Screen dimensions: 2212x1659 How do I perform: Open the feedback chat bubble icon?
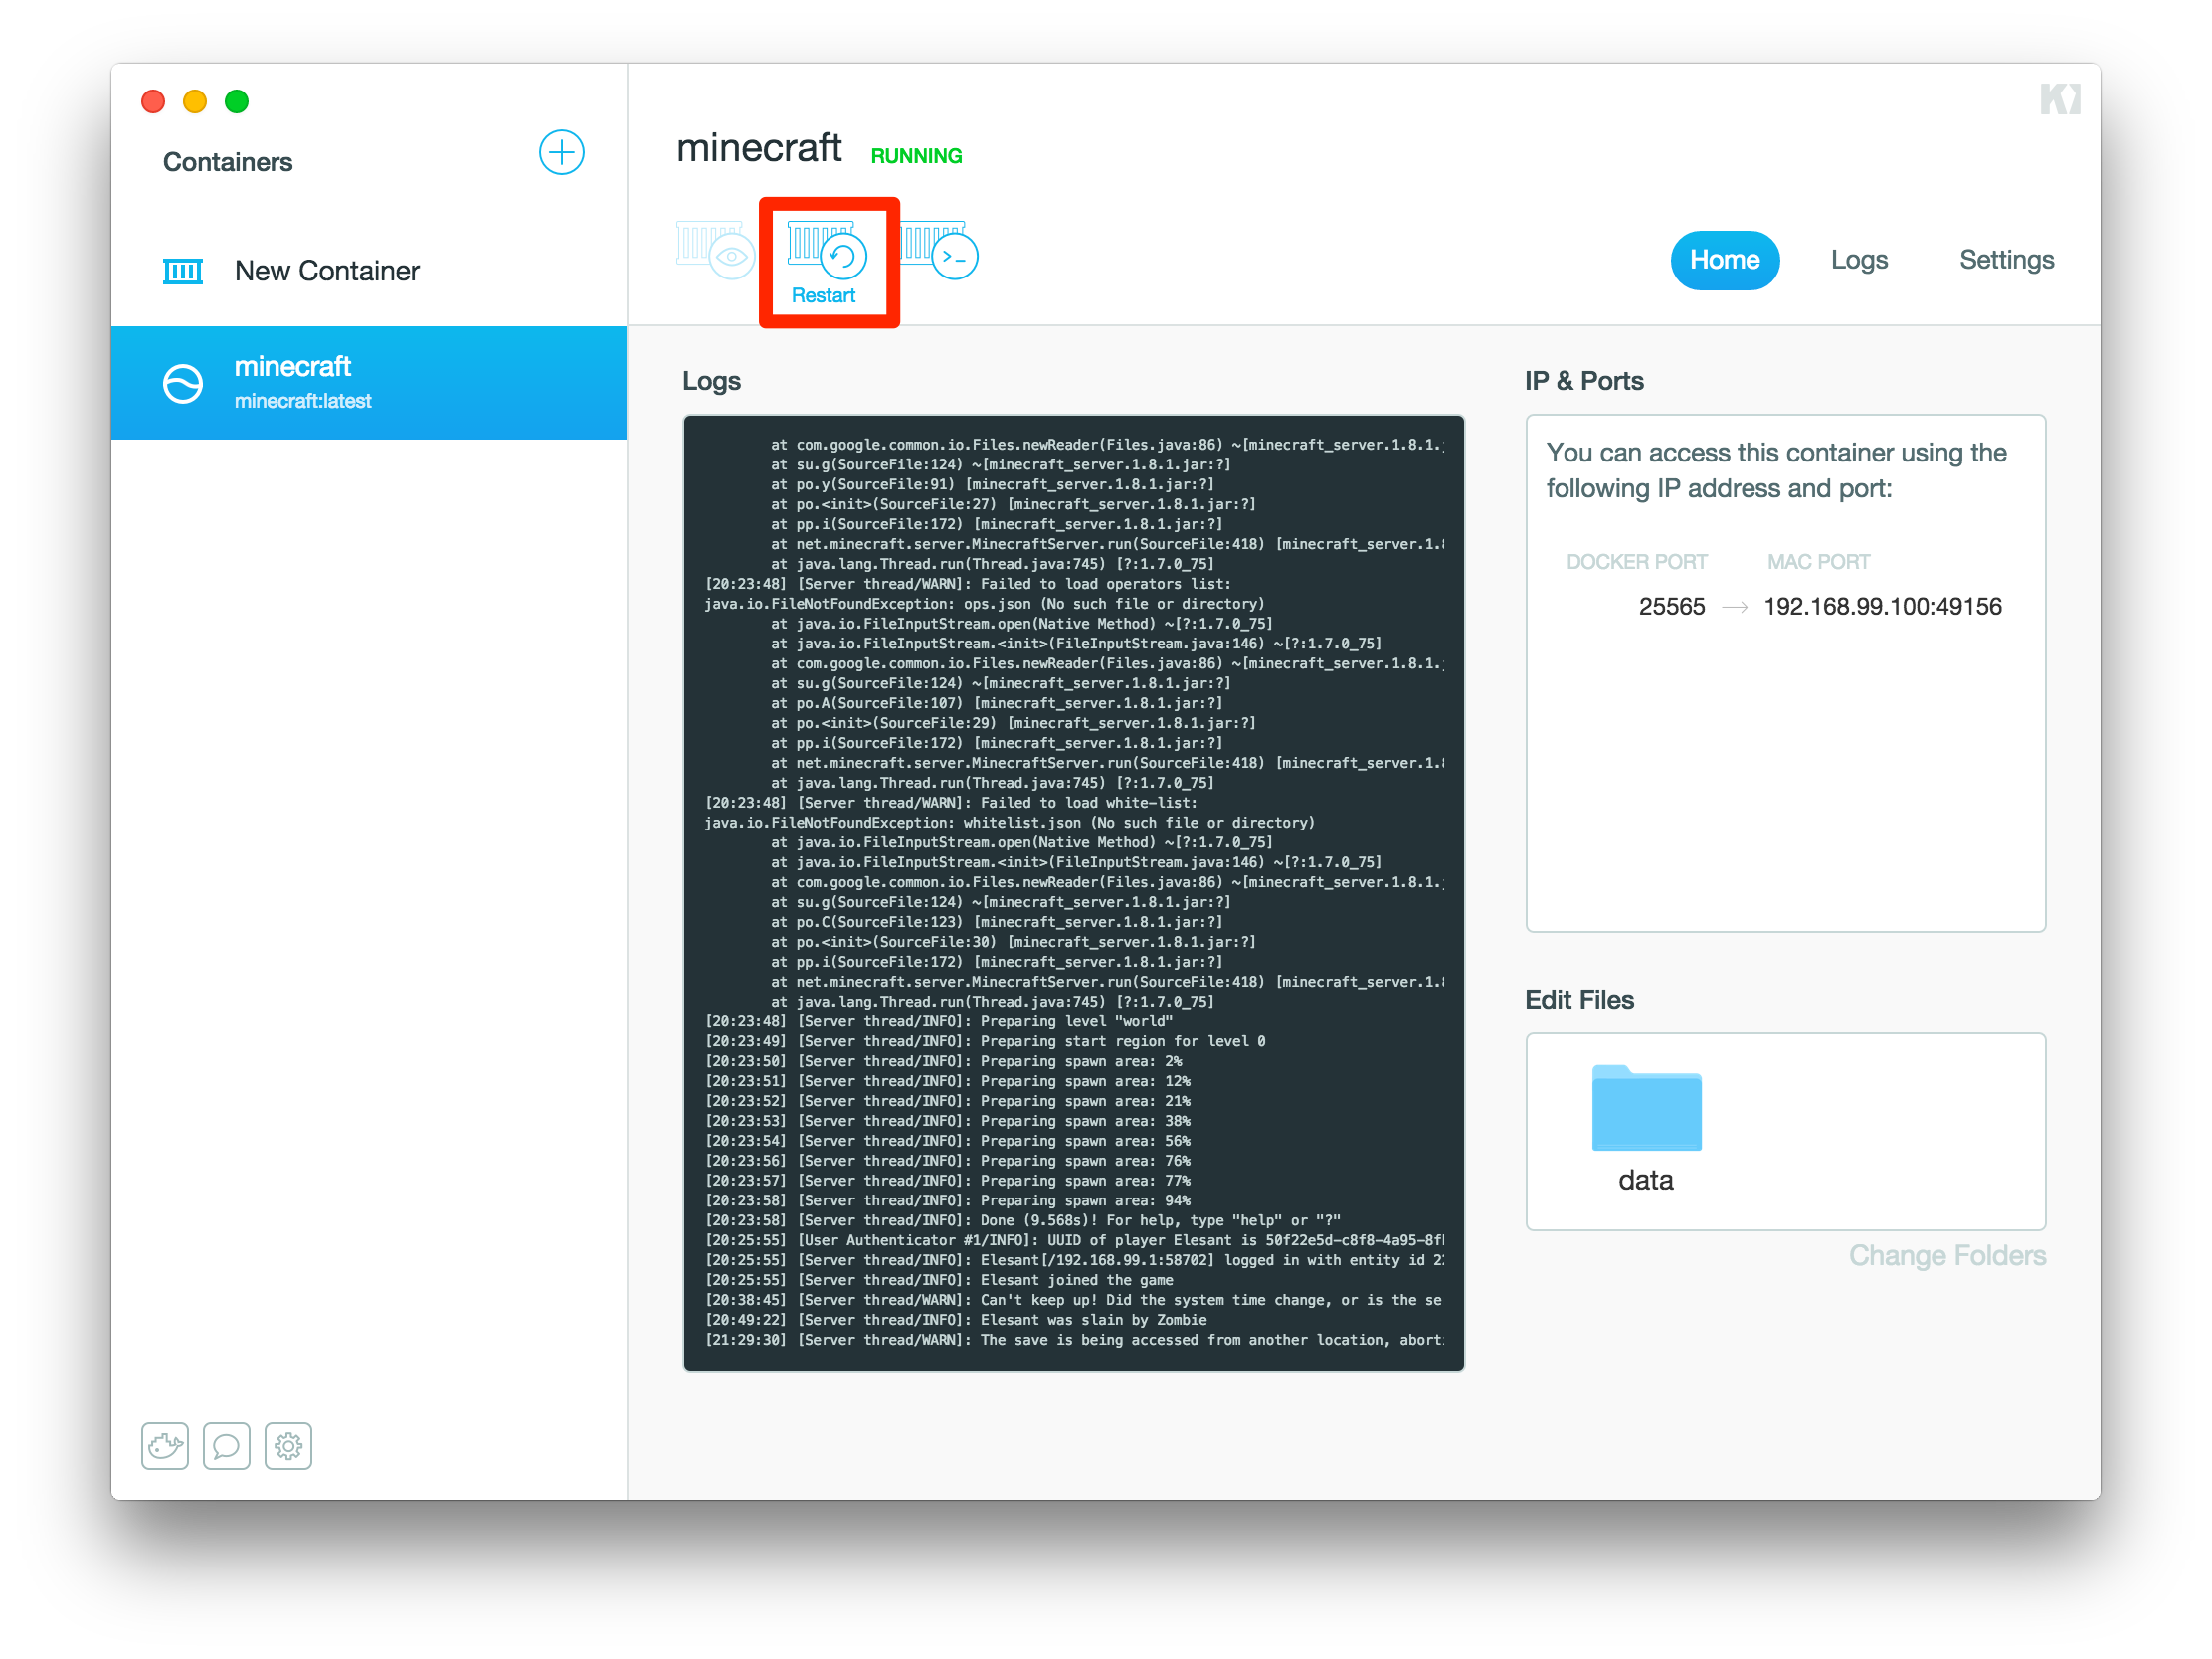[x=227, y=1445]
